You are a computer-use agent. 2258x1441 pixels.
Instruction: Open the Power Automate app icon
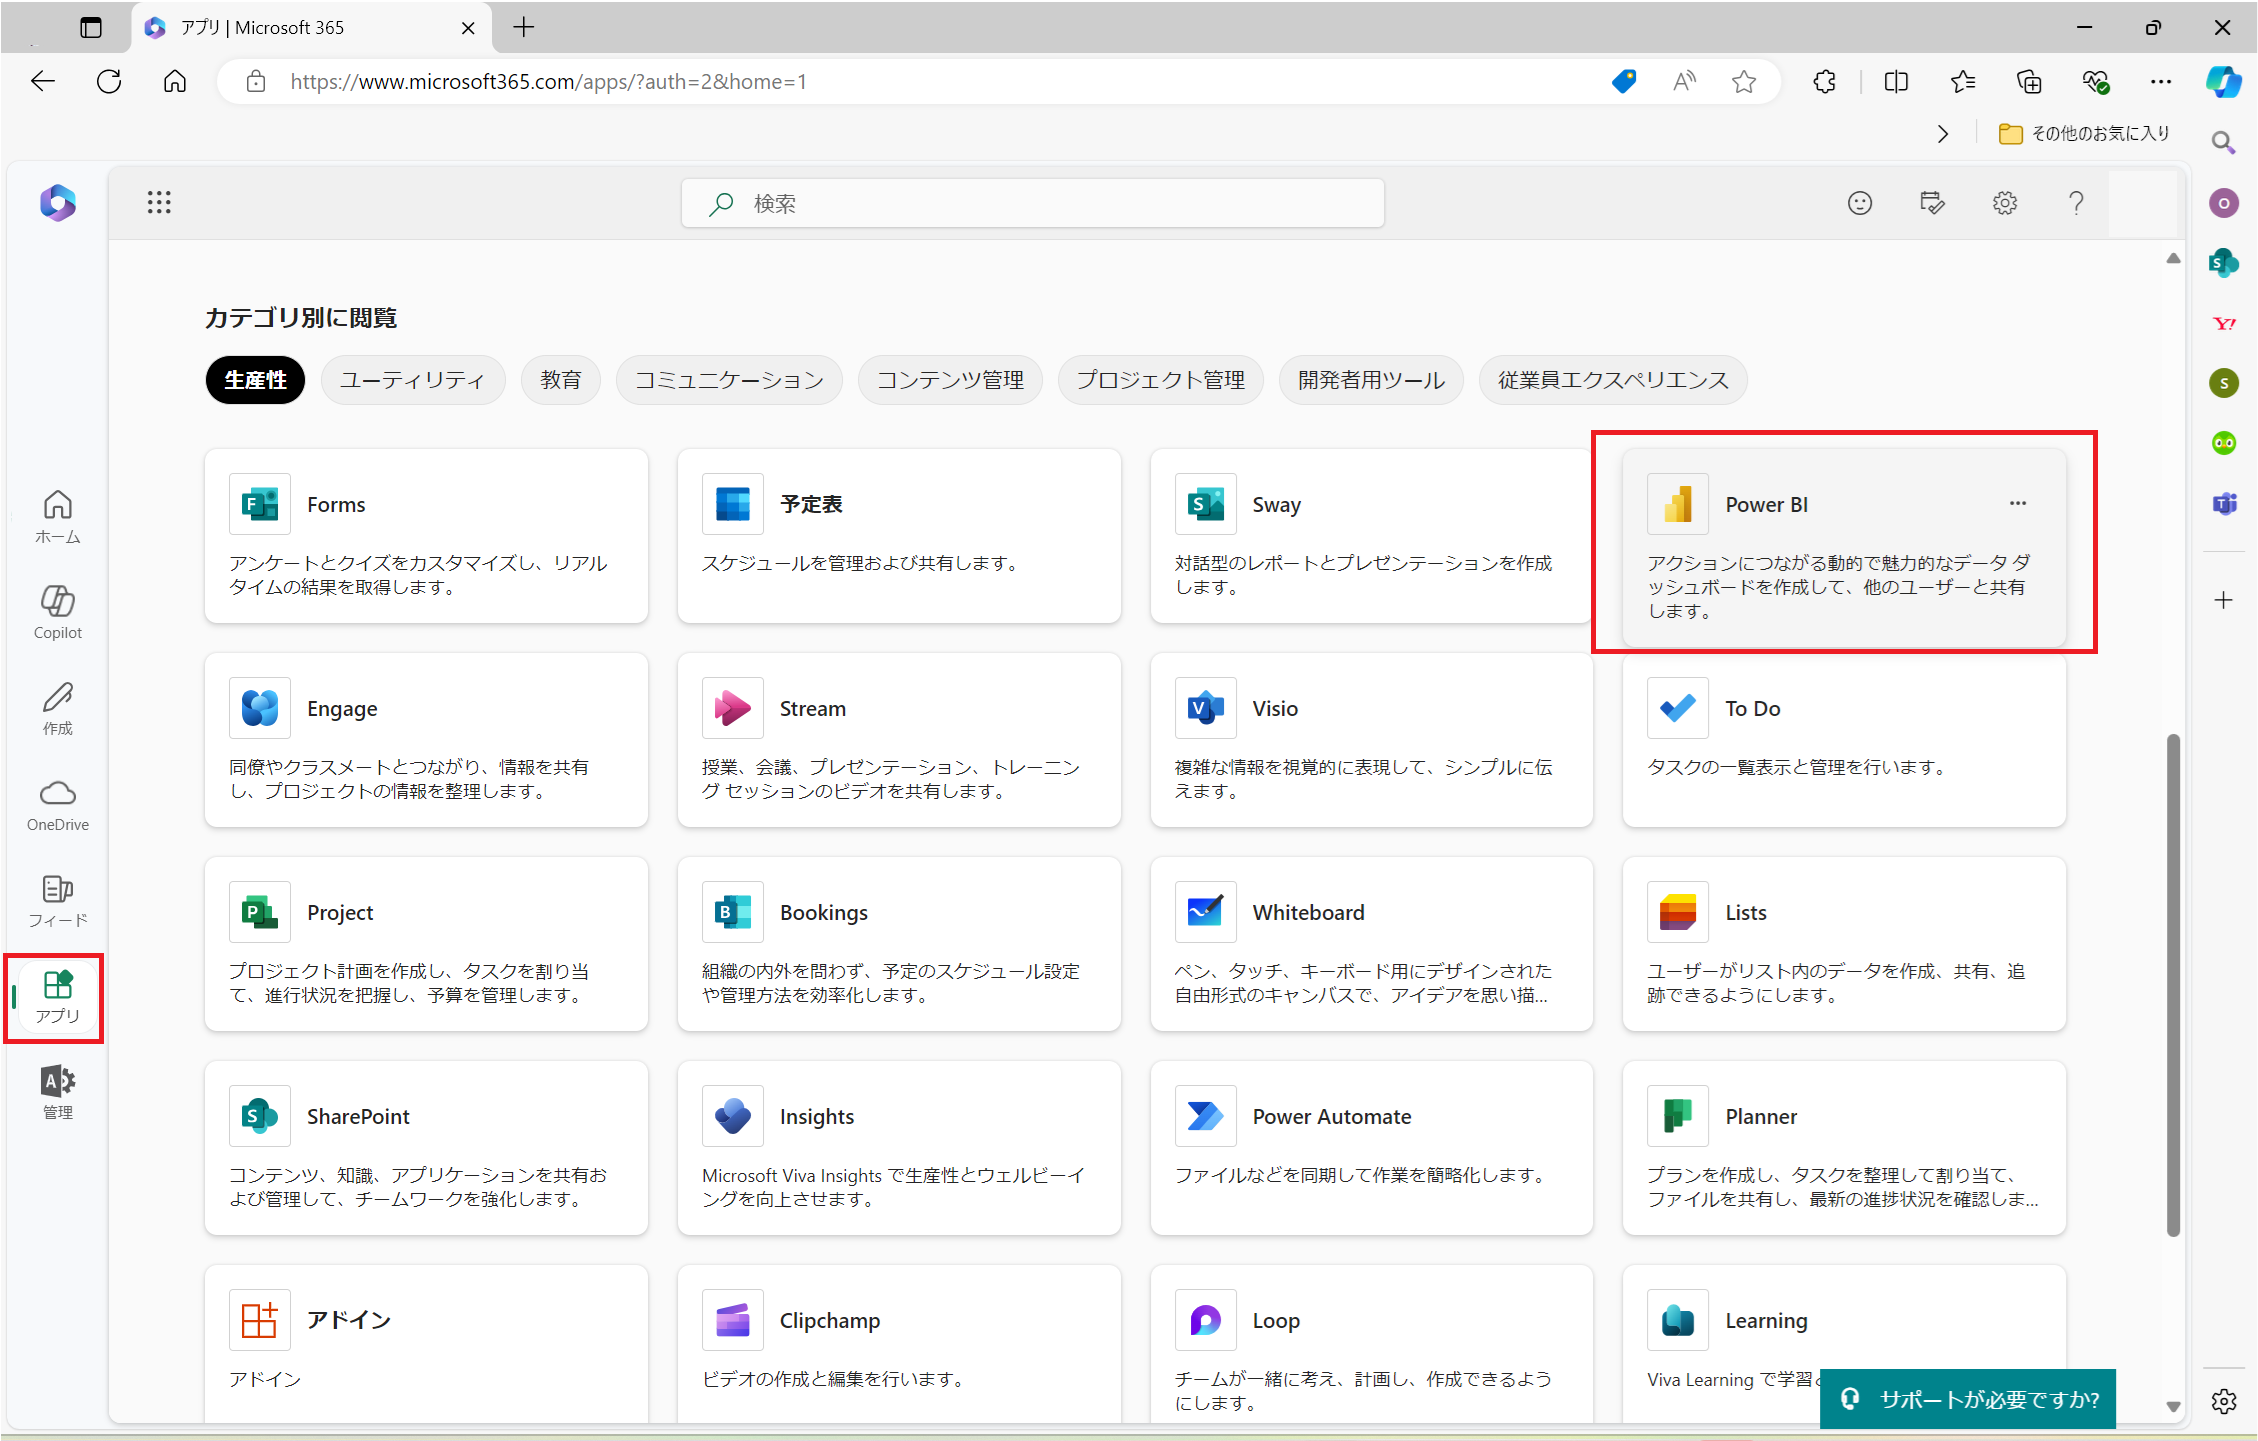coord(1205,1116)
